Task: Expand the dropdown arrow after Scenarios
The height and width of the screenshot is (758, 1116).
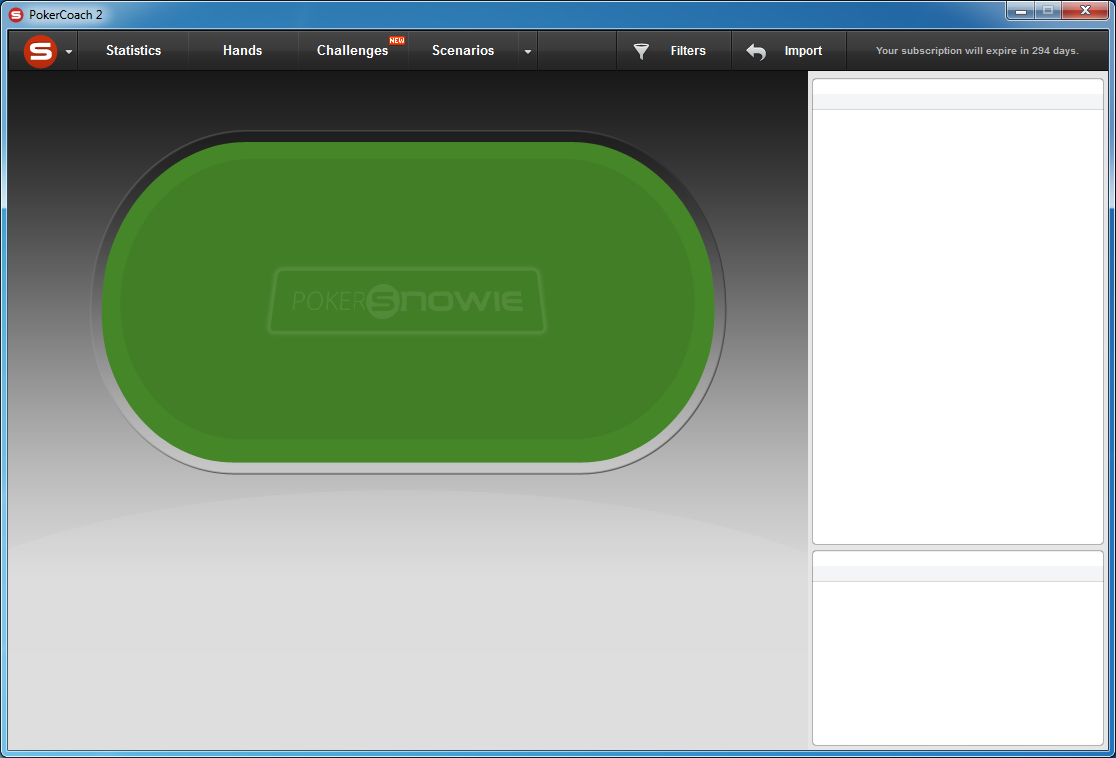Action: point(527,52)
